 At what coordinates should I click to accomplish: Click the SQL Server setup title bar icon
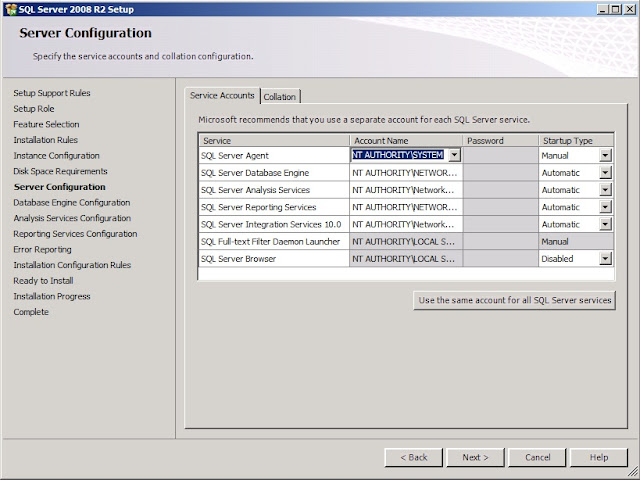click(x=11, y=9)
